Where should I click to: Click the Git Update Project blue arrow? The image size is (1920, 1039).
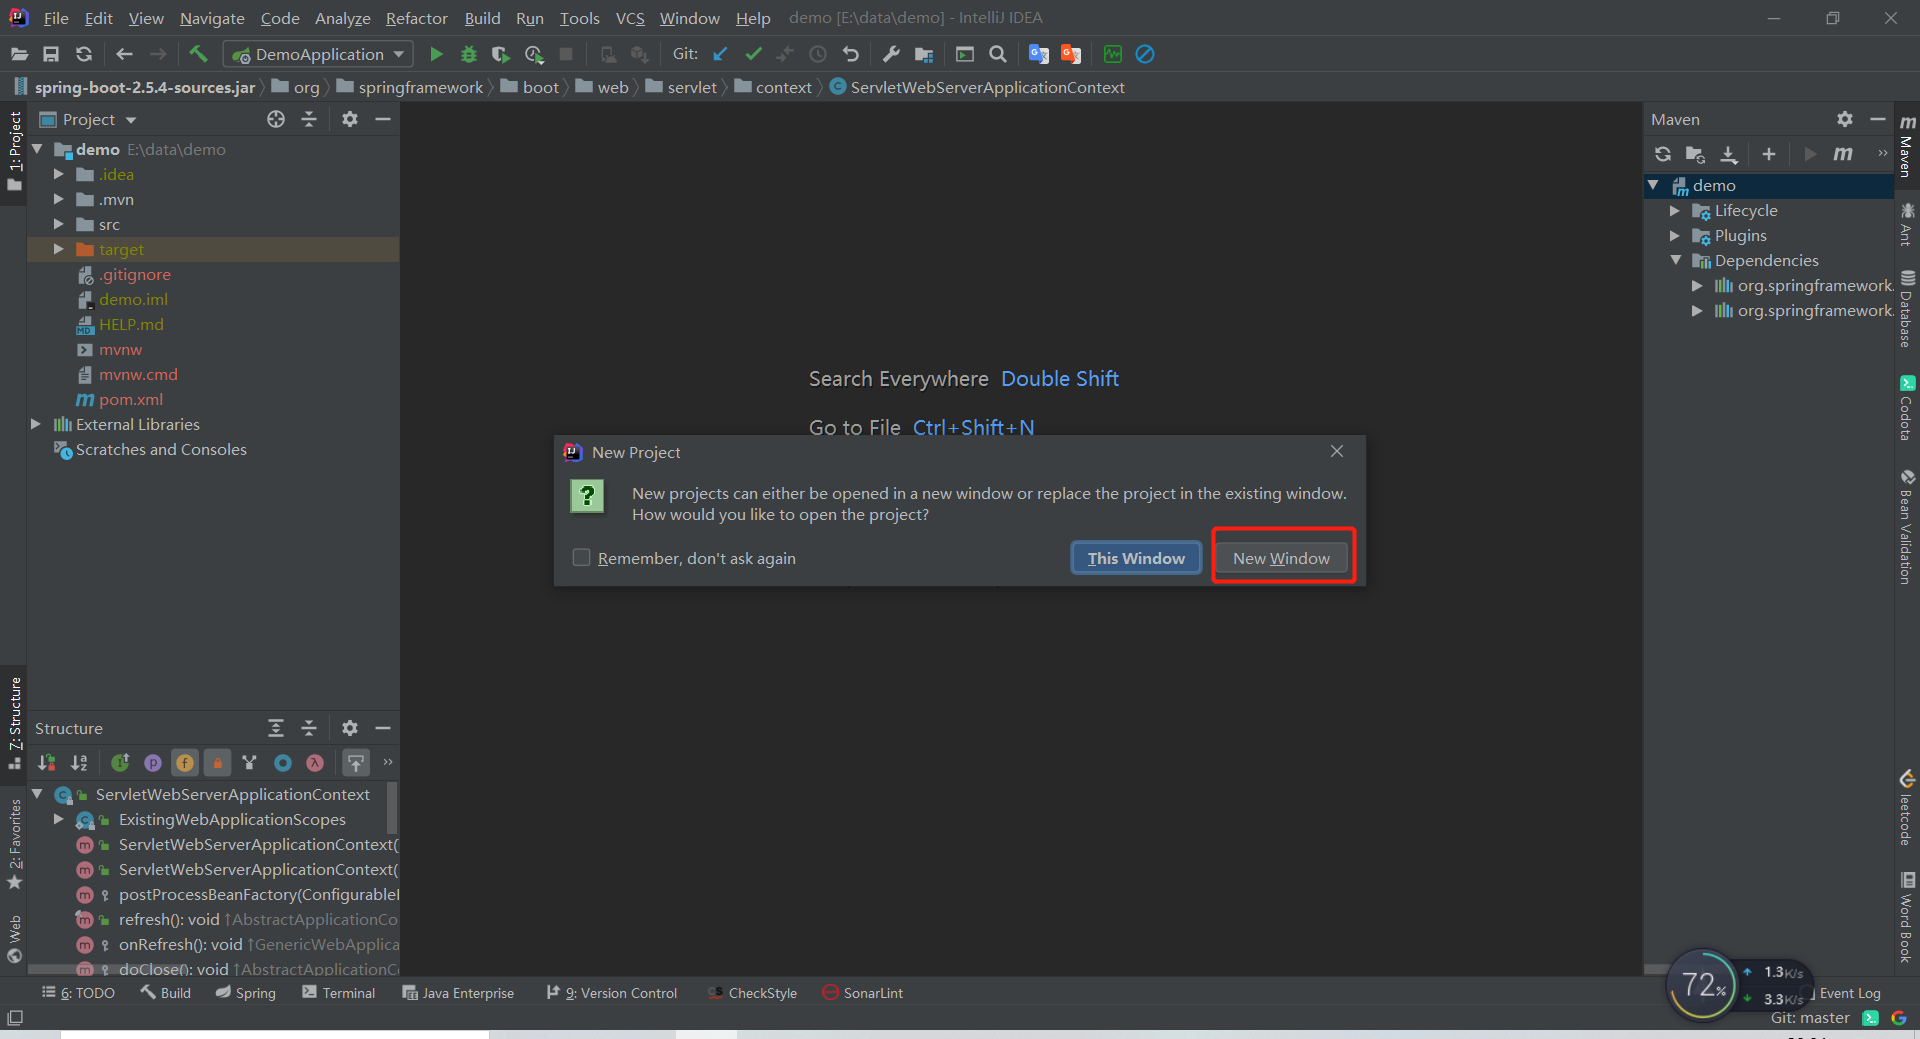pos(720,54)
